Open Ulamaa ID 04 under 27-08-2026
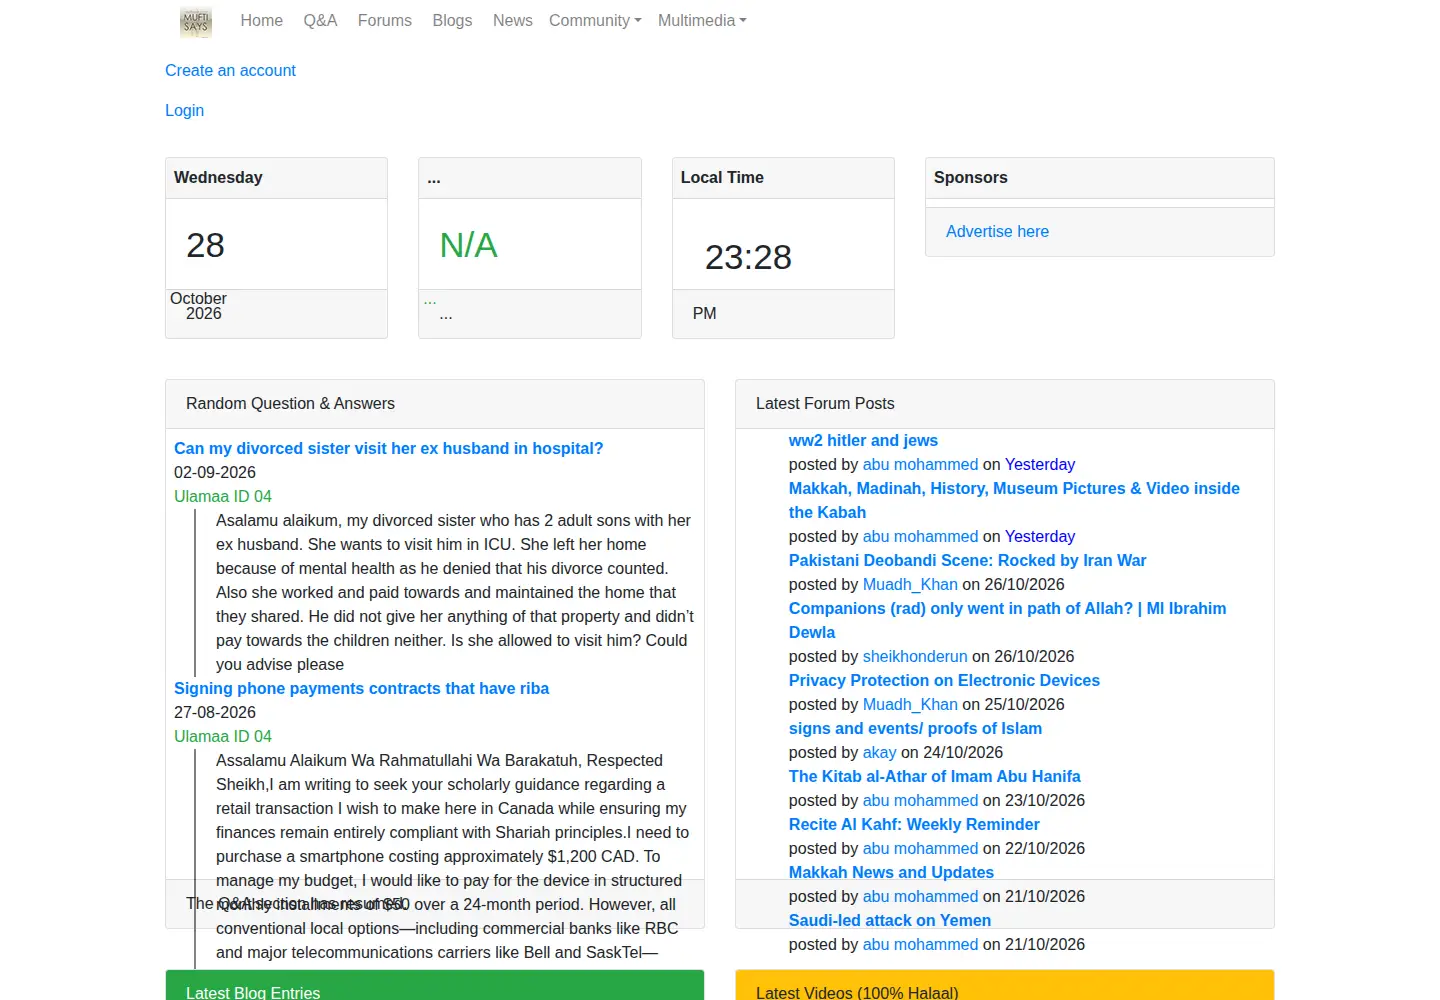 [x=223, y=736]
